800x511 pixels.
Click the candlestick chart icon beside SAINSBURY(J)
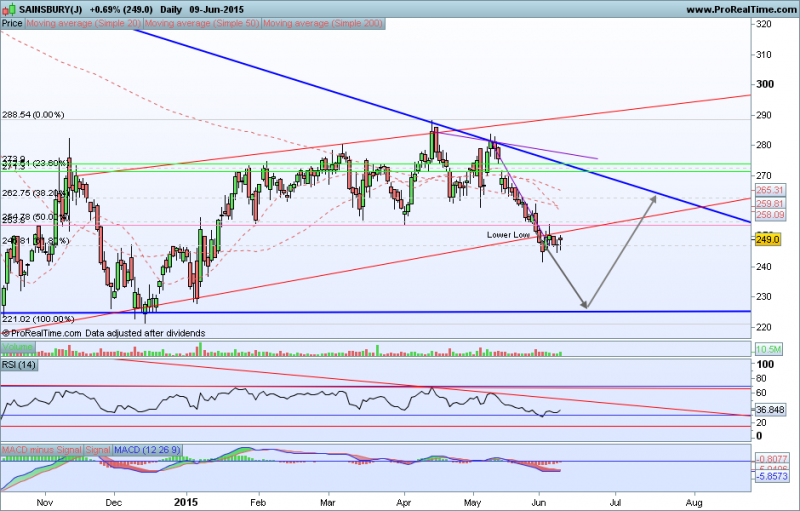click(10, 7)
